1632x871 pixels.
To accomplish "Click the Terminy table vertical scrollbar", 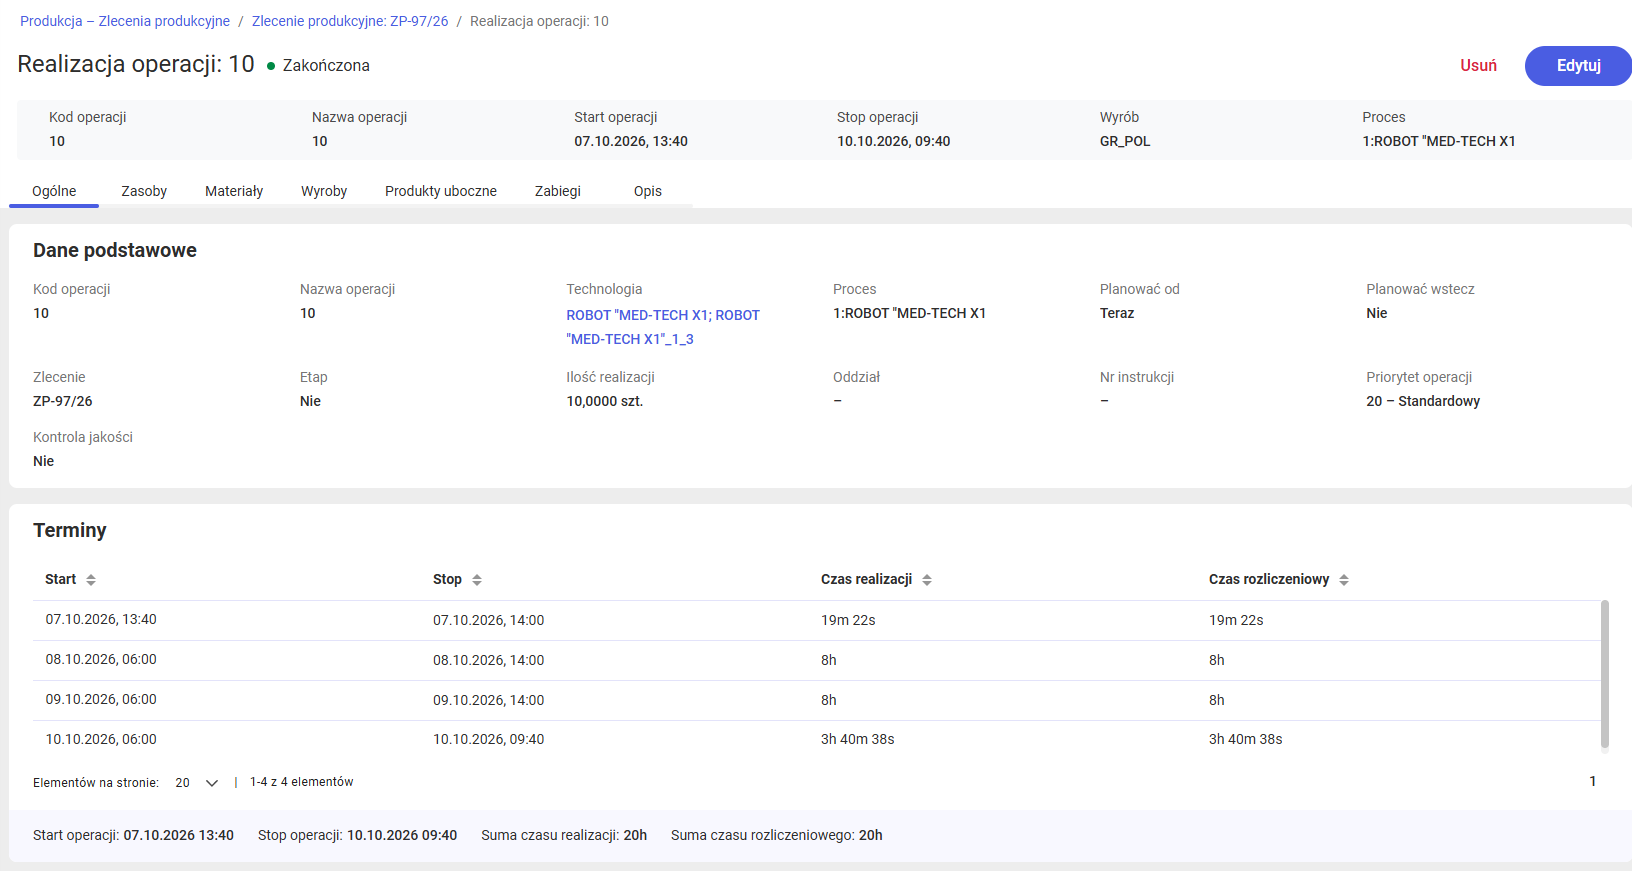I will [1605, 674].
